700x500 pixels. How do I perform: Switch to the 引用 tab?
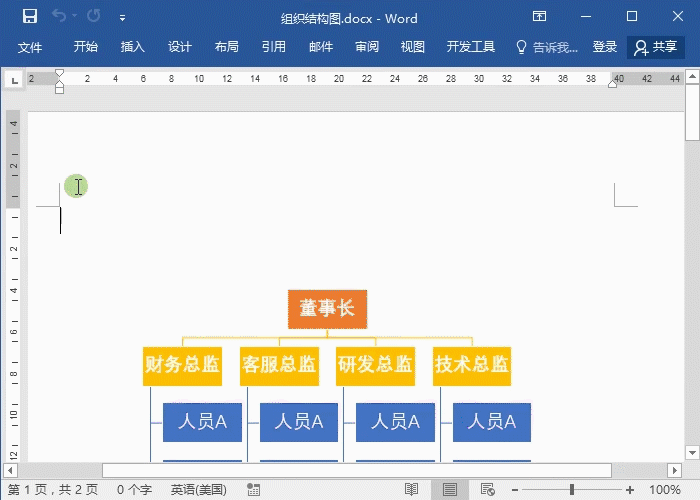pyautogui.click(x=273, y=47)
